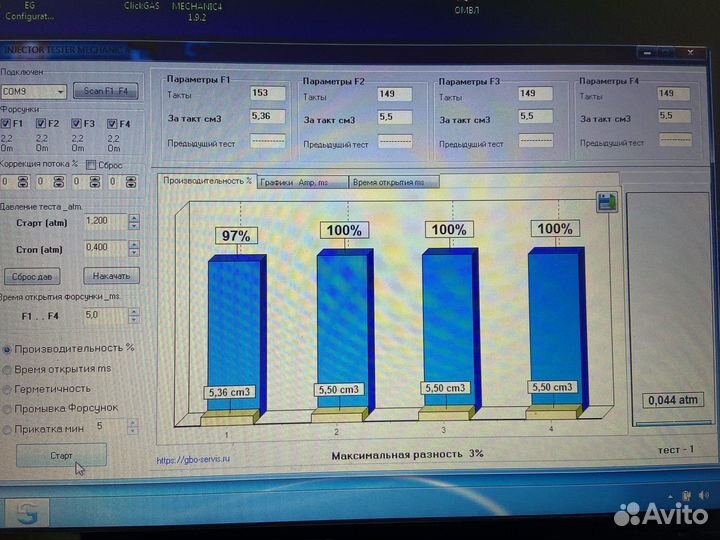The image size is (720, 540).
Task: Adjust the F1..F4 opening time spinner
Action: (x=134, y=315)
